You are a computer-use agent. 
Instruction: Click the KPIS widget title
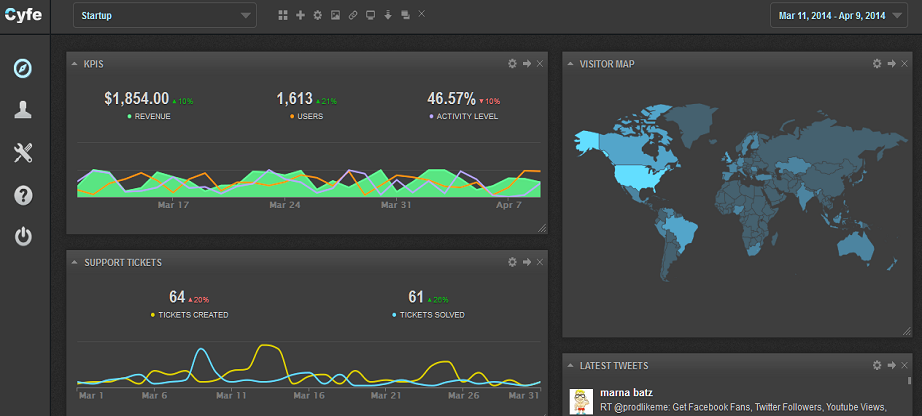click(94, 64)
